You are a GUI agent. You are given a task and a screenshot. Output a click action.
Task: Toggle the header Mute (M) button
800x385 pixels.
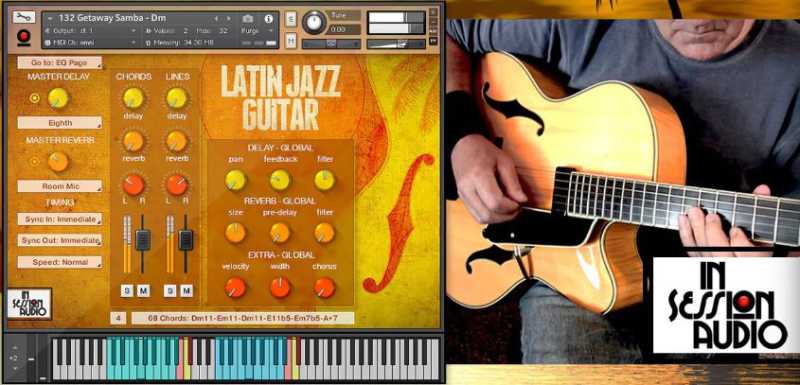(291, 40)
